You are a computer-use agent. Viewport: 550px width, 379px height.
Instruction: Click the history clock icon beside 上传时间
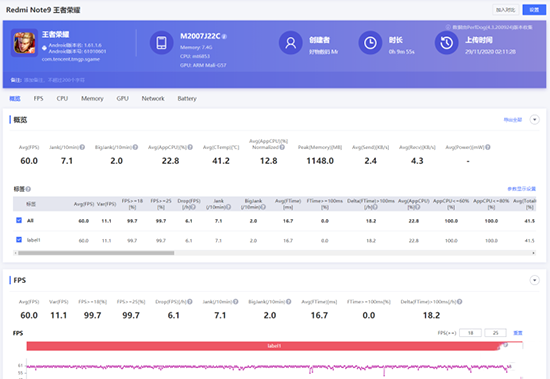447,43
